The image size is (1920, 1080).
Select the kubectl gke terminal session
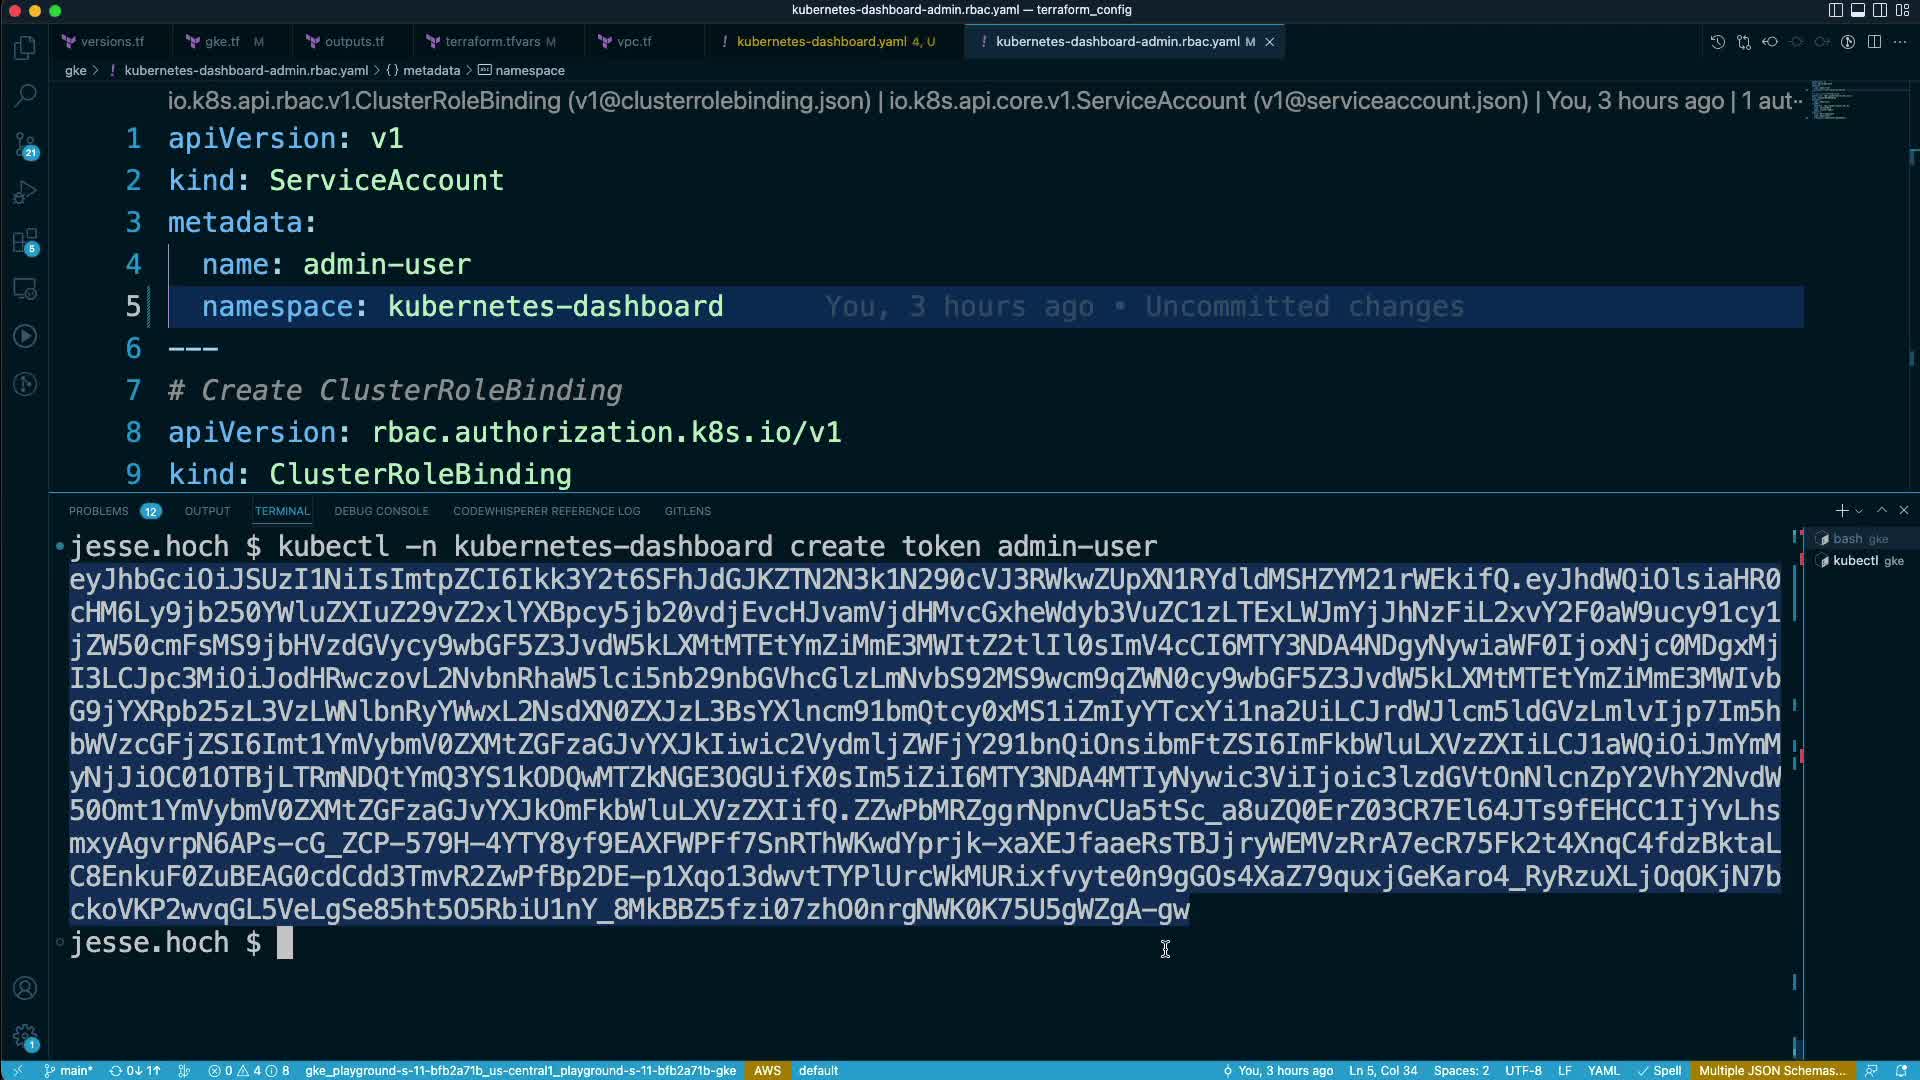[1860, 561]
